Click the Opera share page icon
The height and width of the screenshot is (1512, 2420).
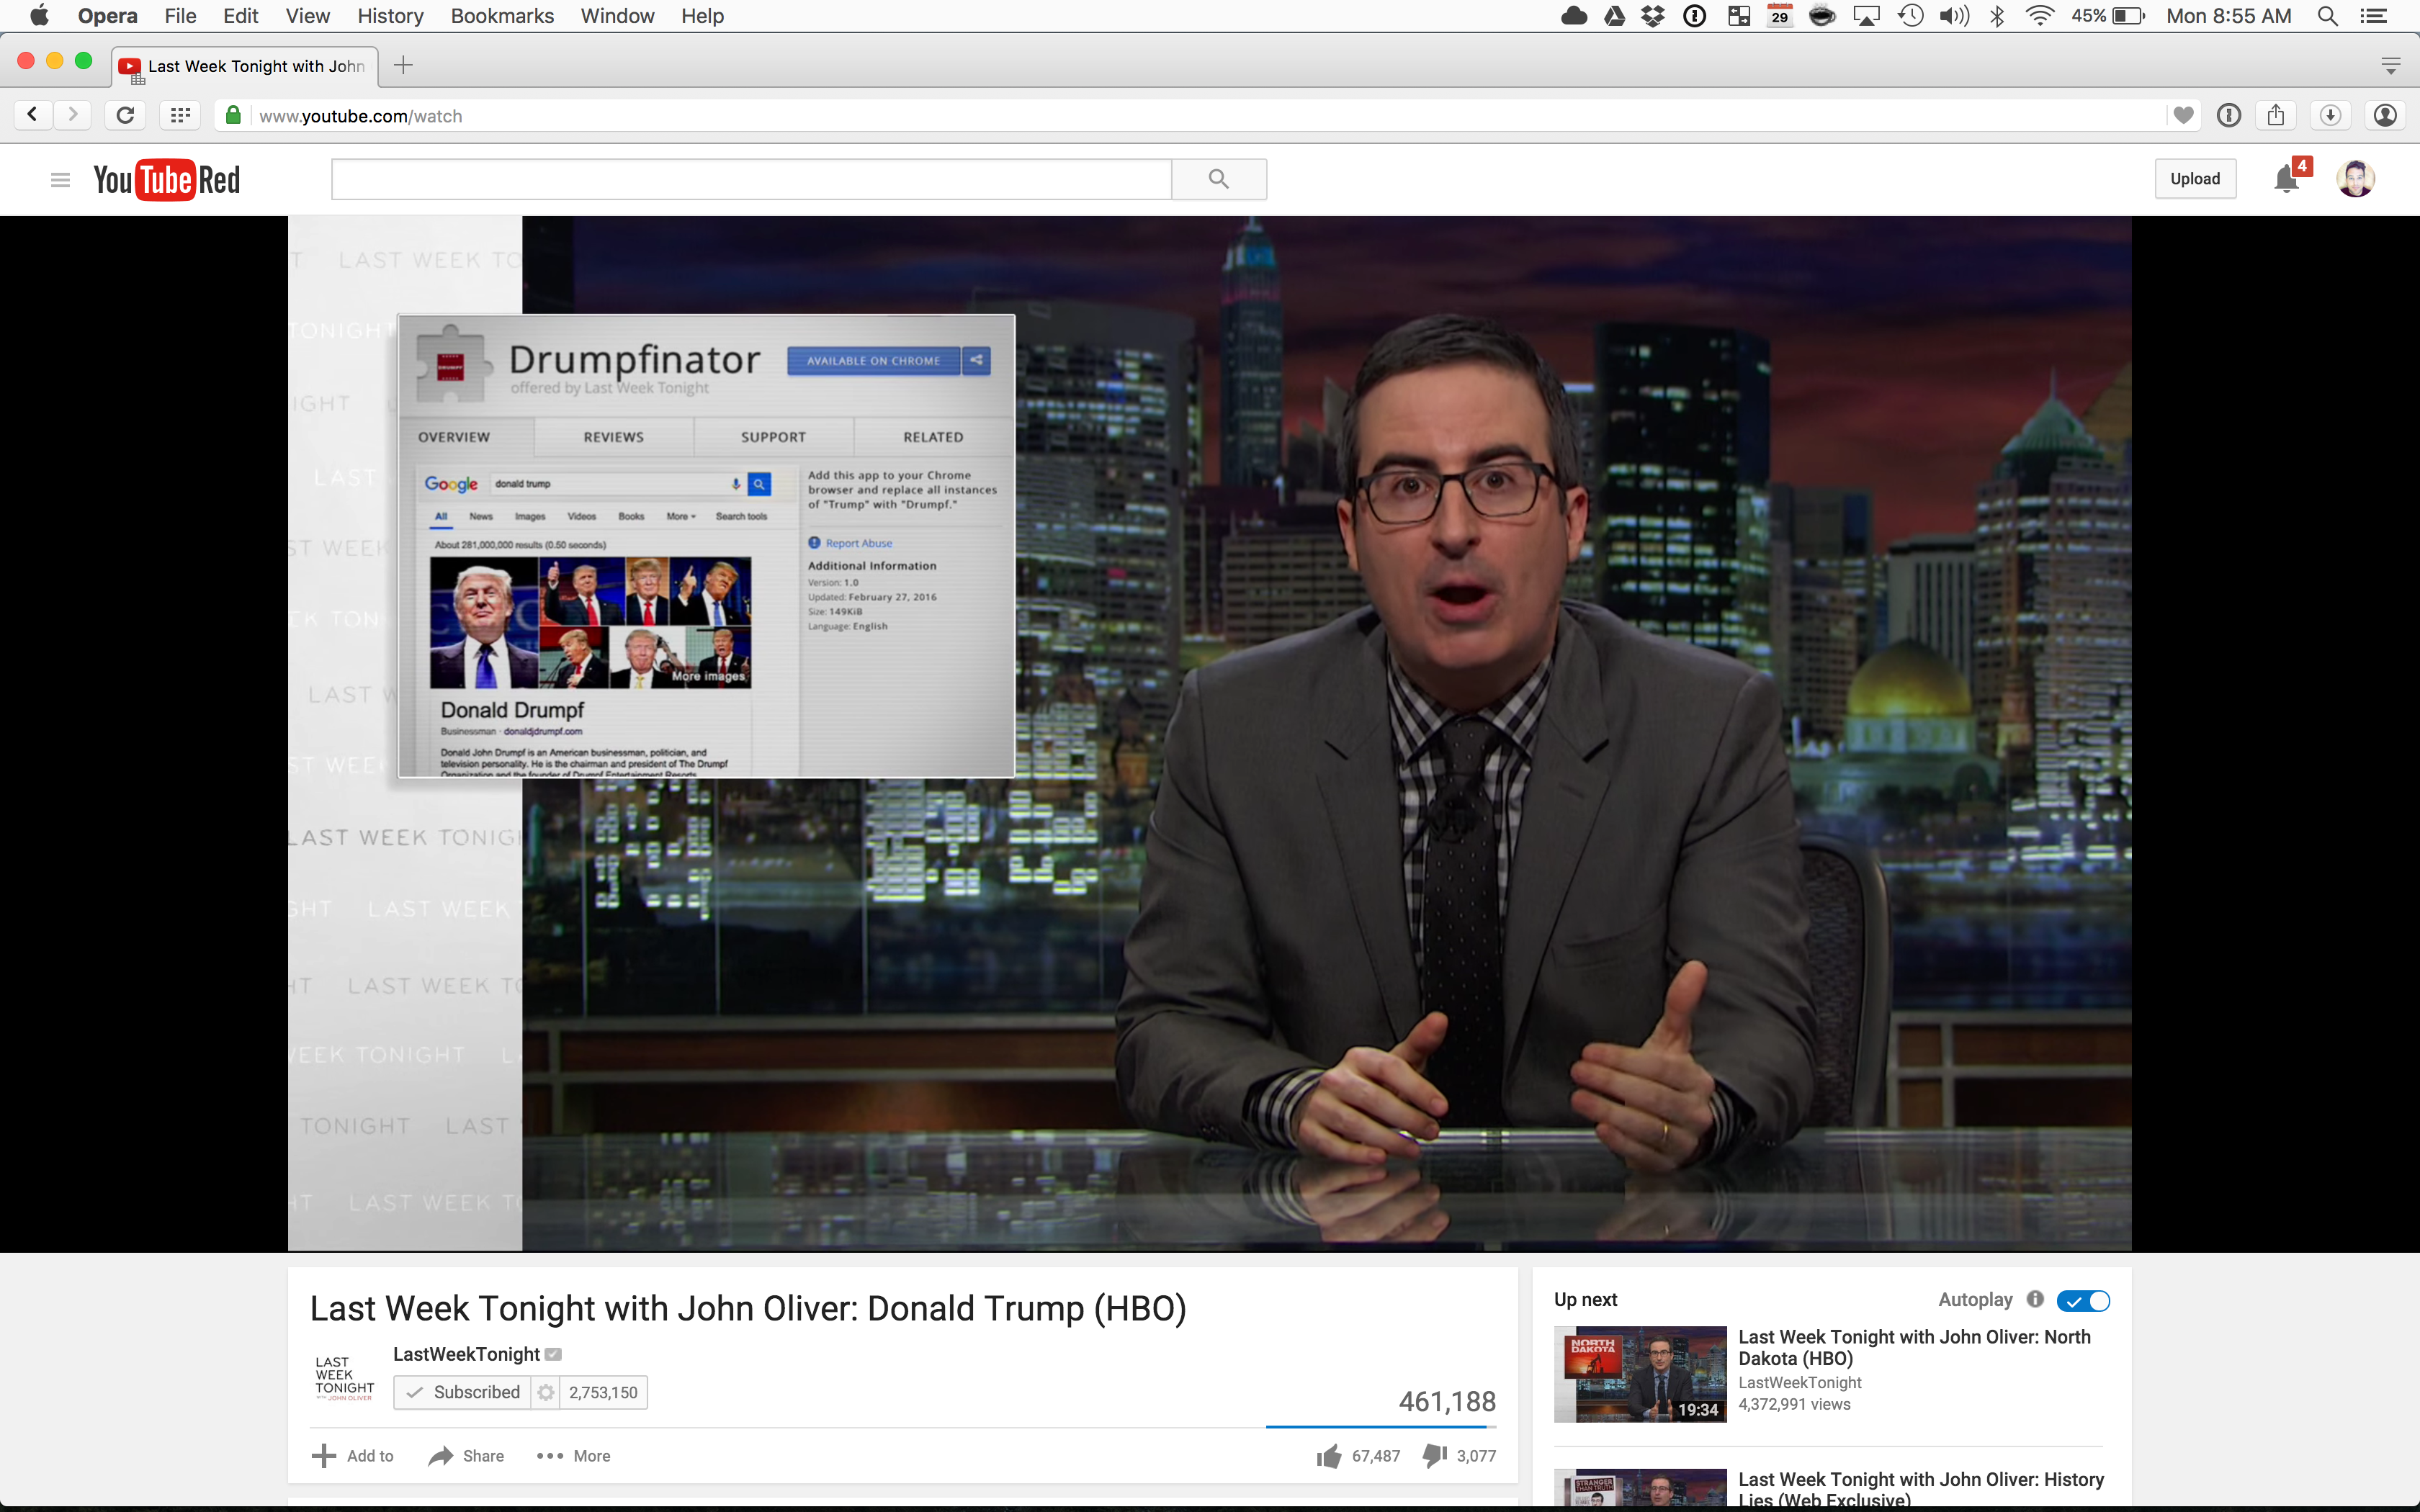coord(2276,115)
